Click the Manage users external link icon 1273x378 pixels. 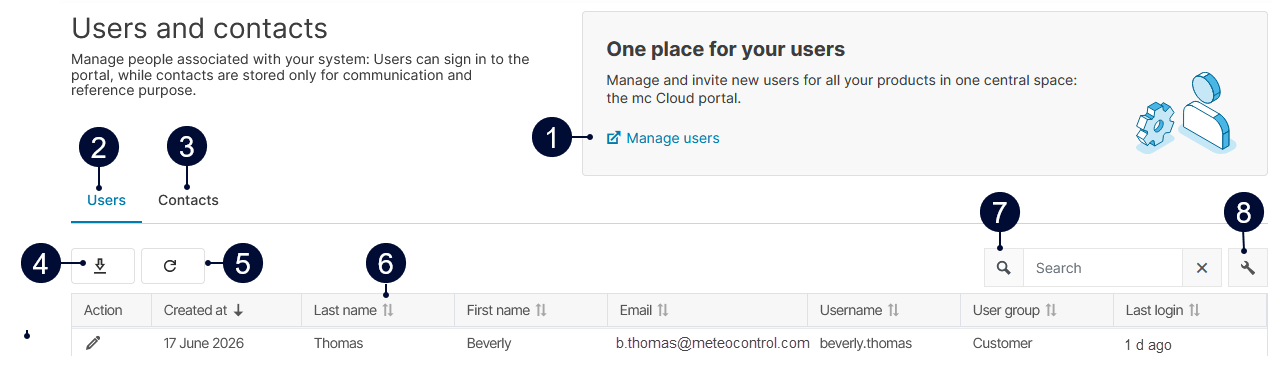click(614, 138)
